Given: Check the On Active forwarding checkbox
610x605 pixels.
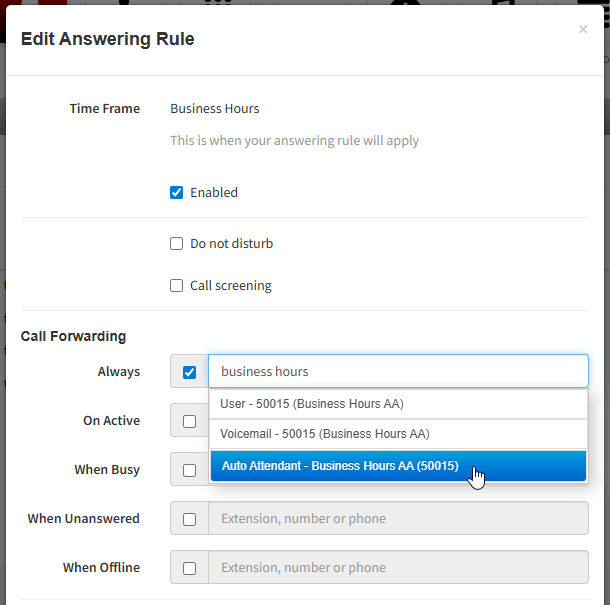Looking at the screenshot, I should 189,421.
